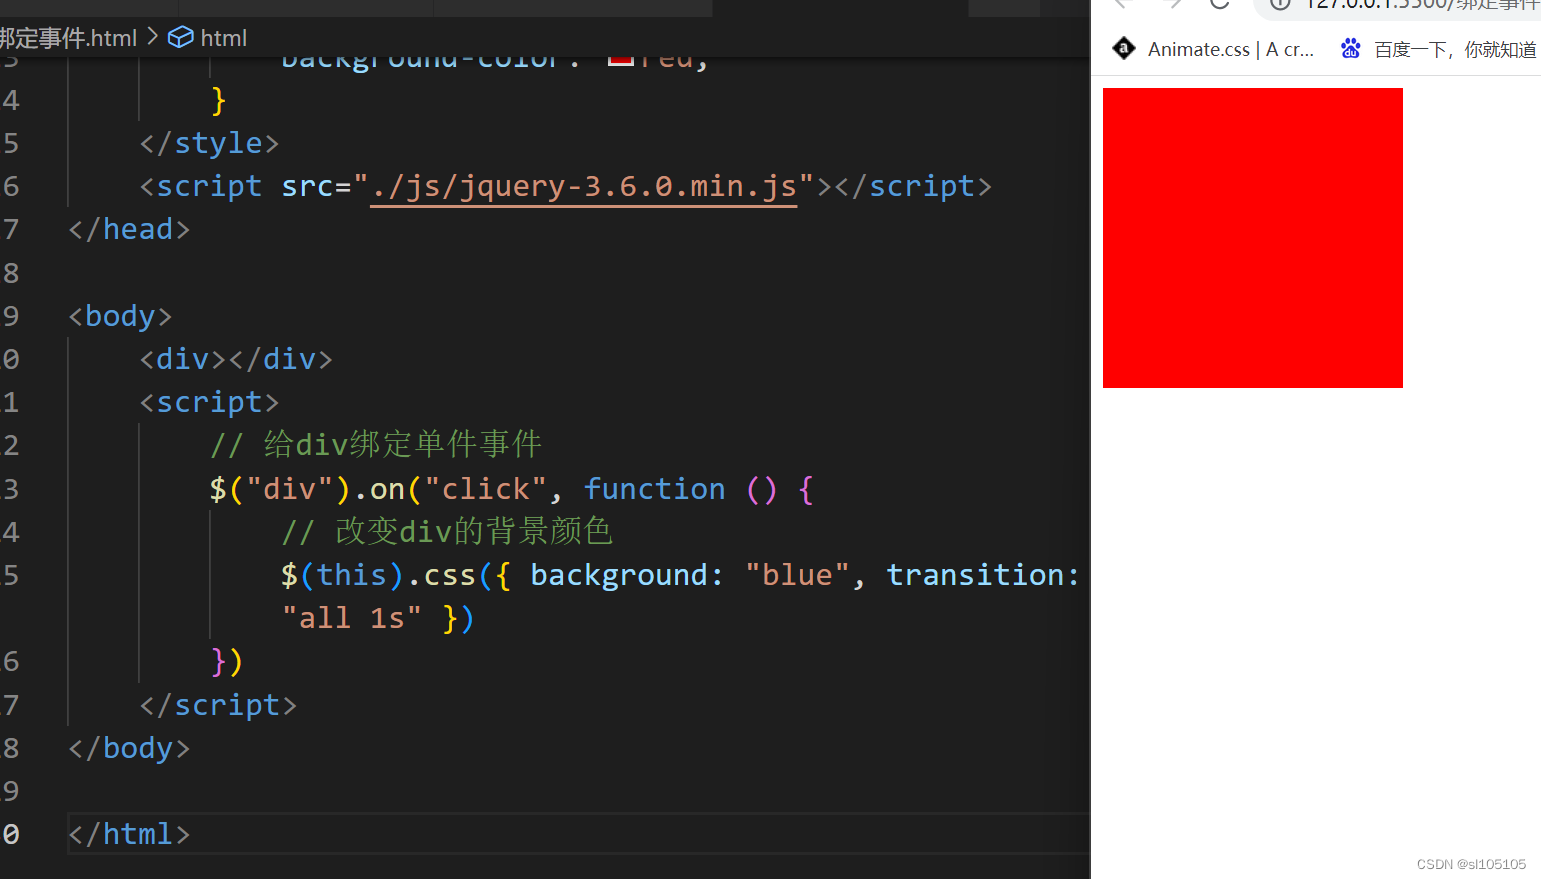Click the $(this) expression

click(x=343, y=575)
